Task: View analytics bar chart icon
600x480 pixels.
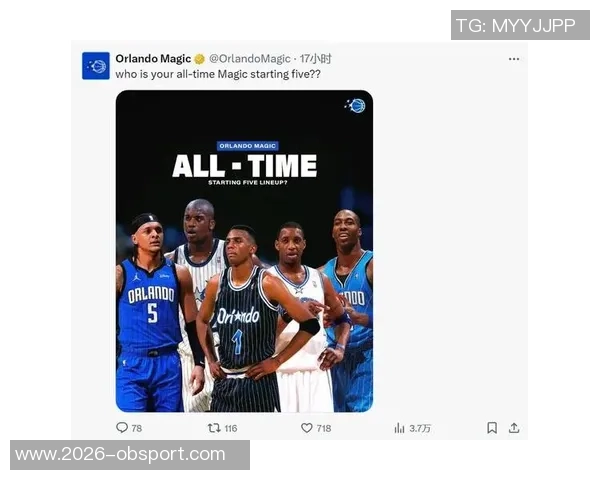Action: [x=399, y=428]
